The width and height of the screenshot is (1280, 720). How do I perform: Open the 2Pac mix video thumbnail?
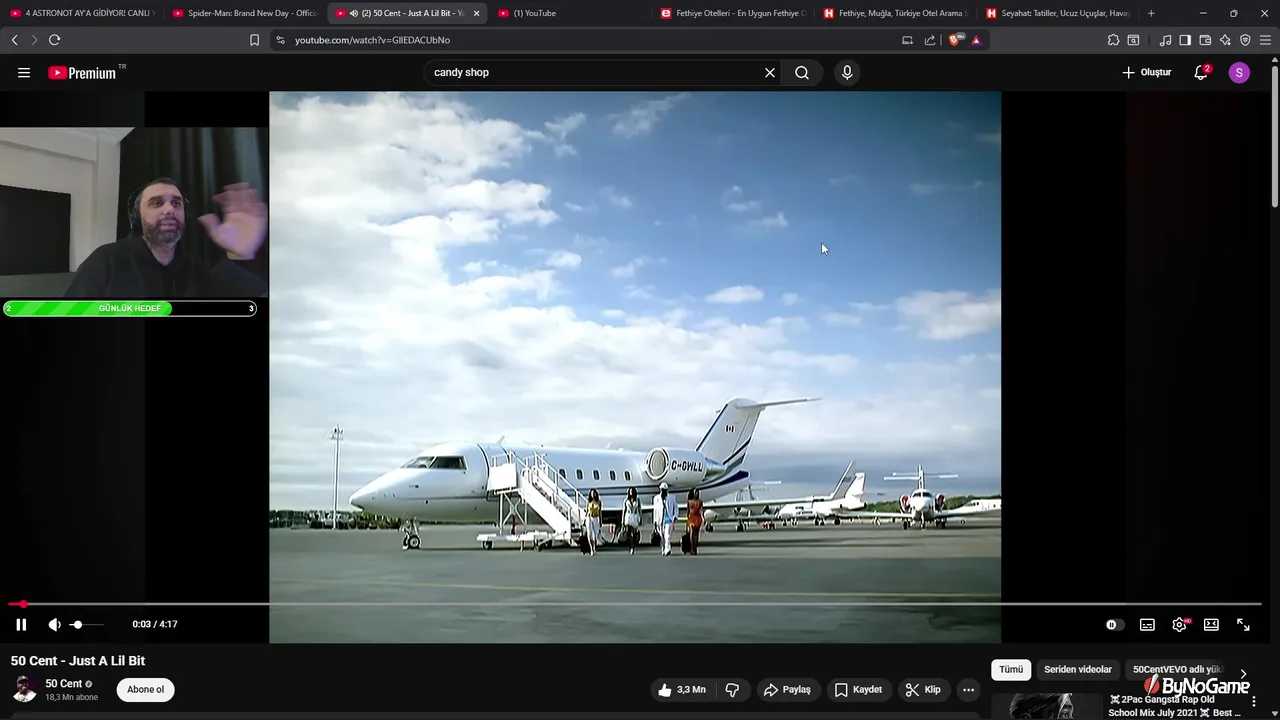1046,706
